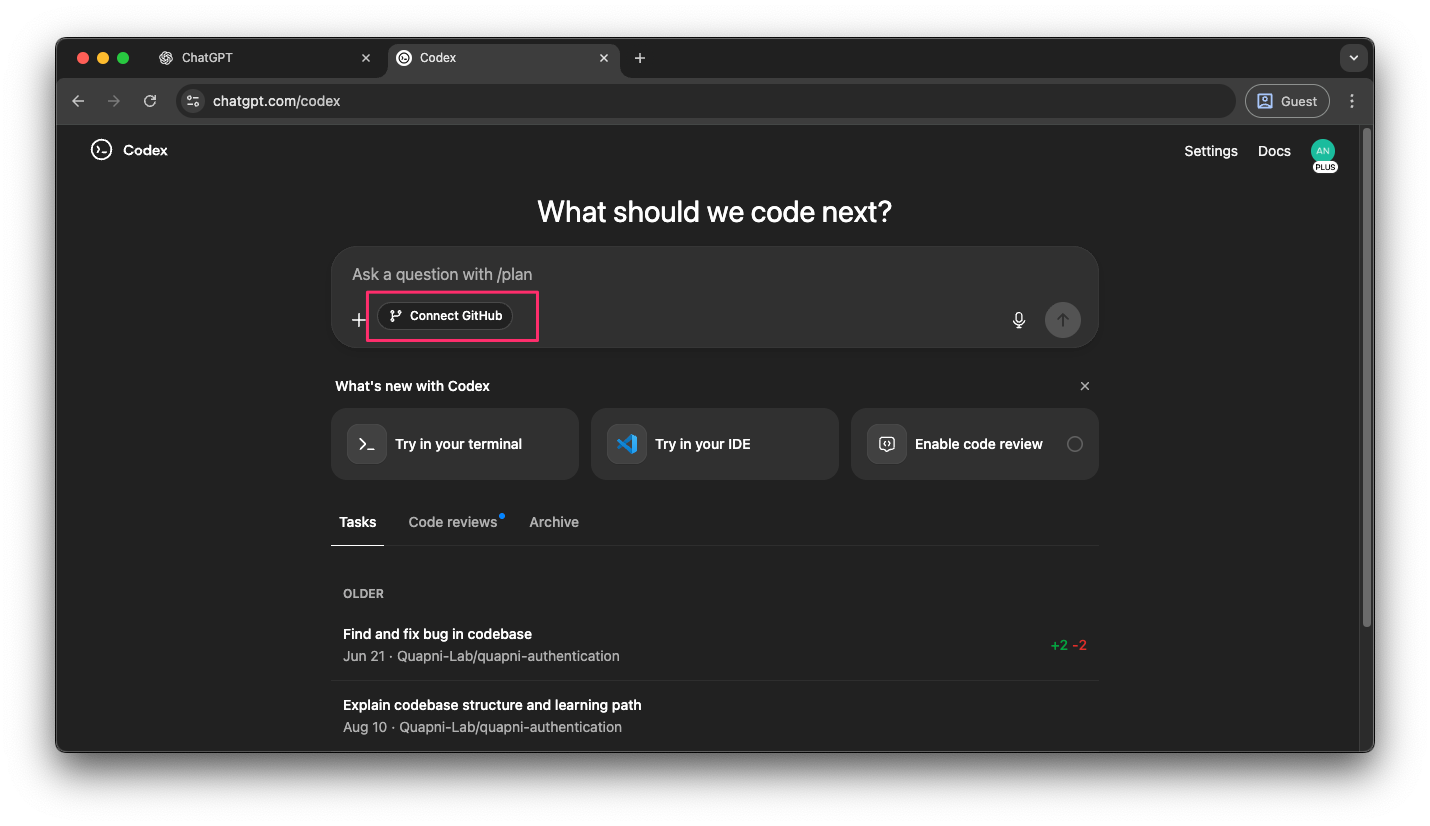Click the VS Code IDE icon
Image resolution: width=1430 pixels, height=826 pixels.
pos(627,444)
